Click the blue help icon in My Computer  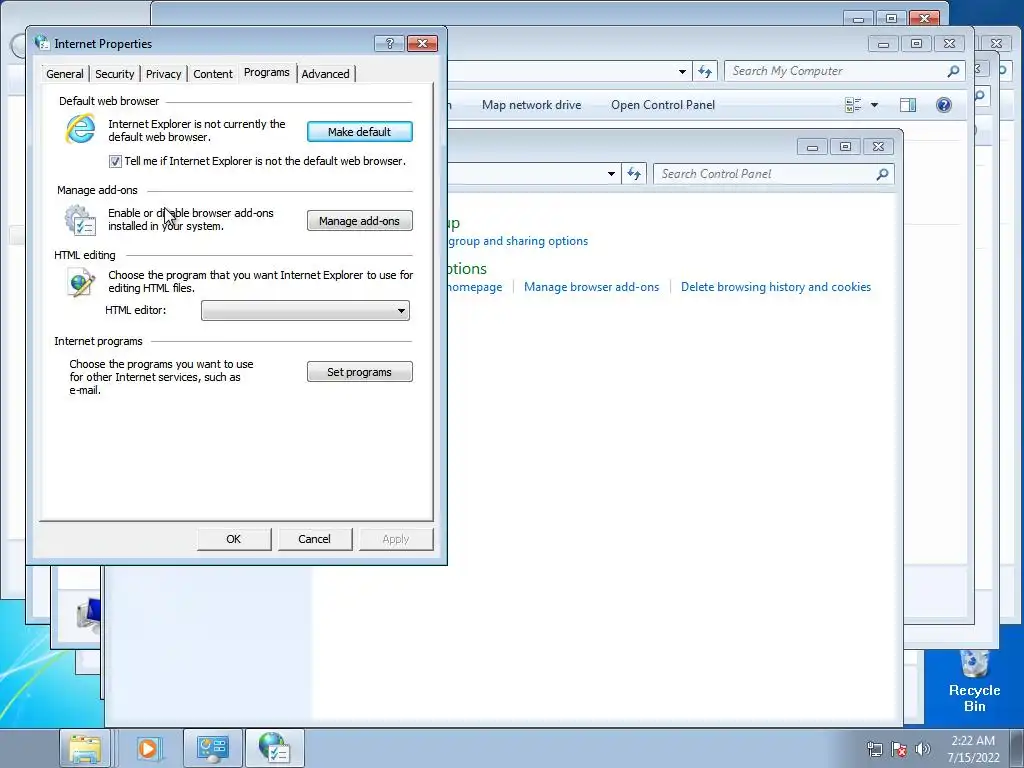coord(944,105)
